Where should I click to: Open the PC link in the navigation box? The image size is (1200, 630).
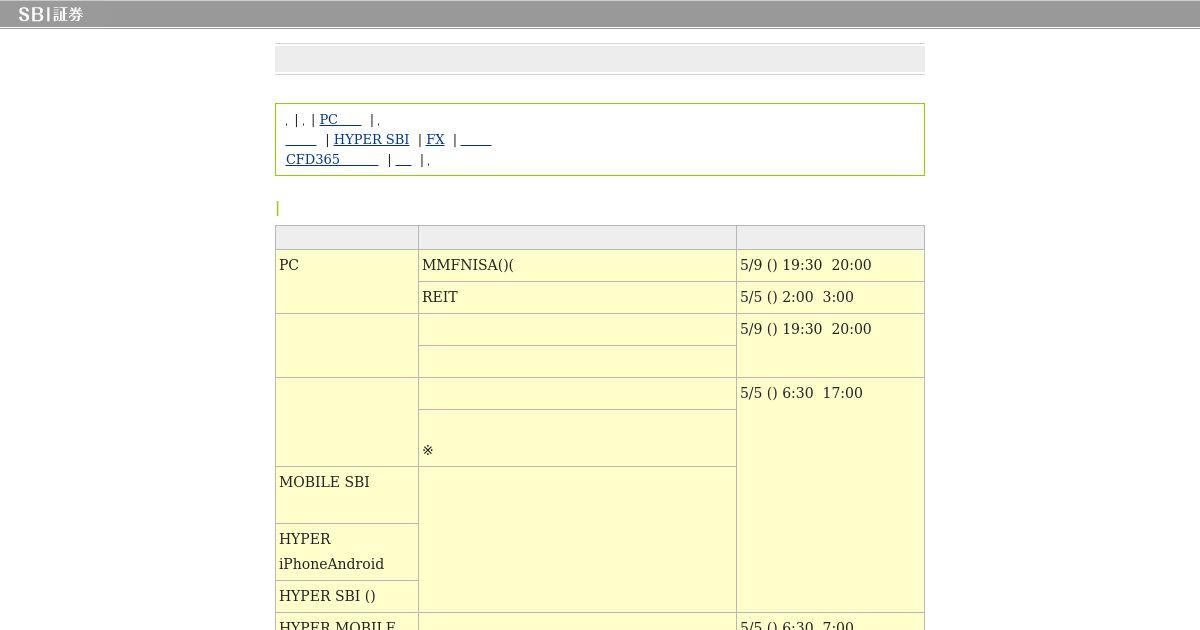pyautogui.click(x=340, y=119)
